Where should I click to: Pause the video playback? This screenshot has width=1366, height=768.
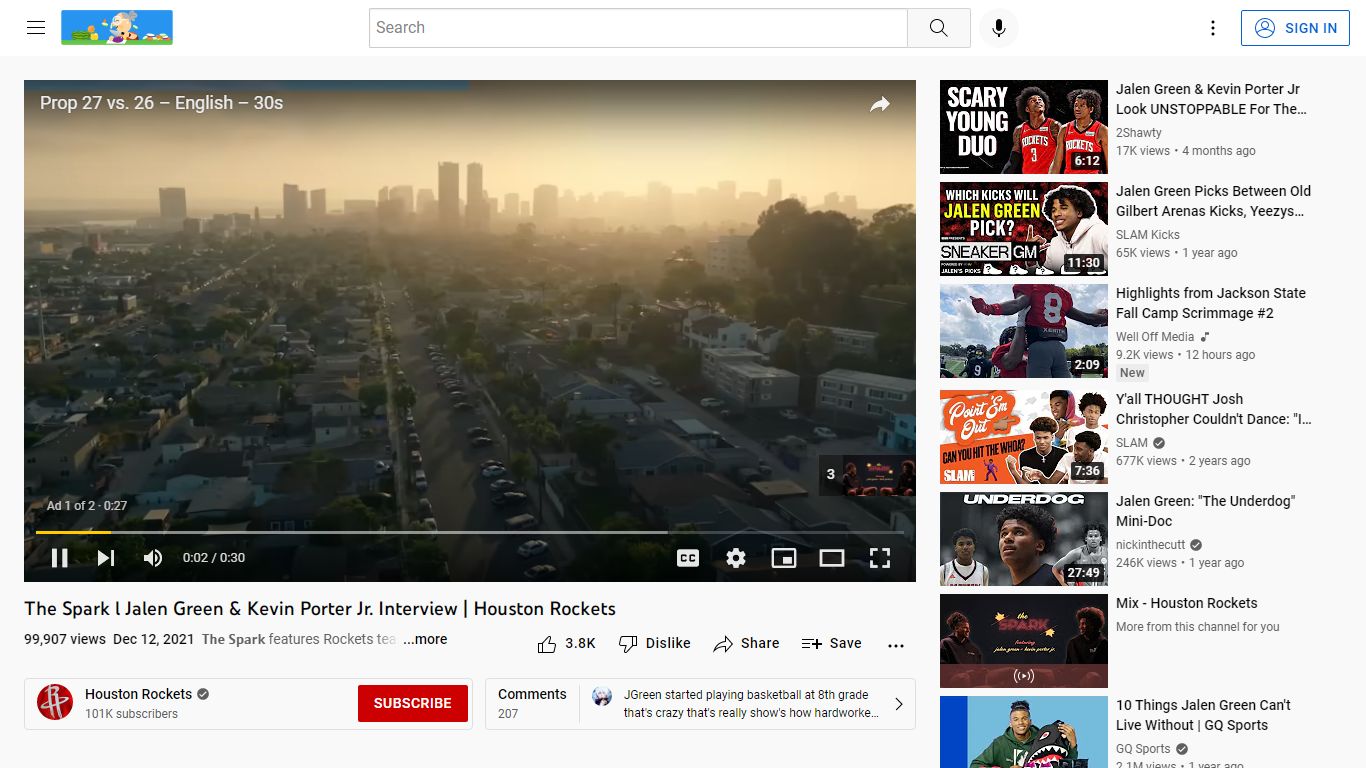[x=60, y=558]
